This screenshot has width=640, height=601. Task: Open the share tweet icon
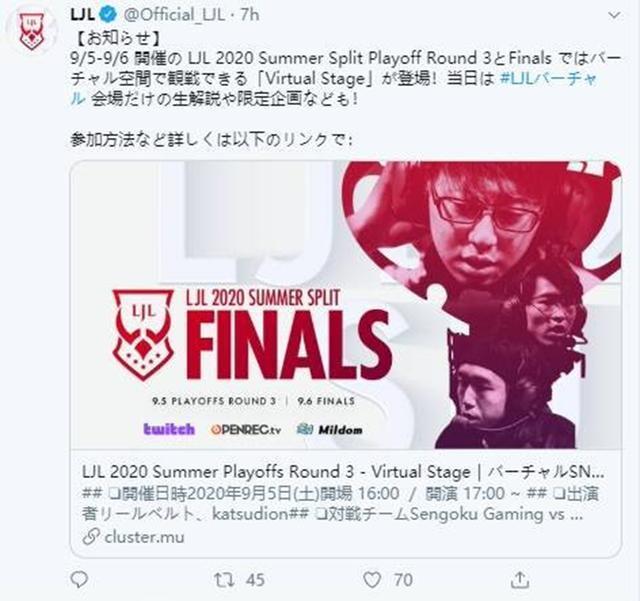[x=520, y=579]
